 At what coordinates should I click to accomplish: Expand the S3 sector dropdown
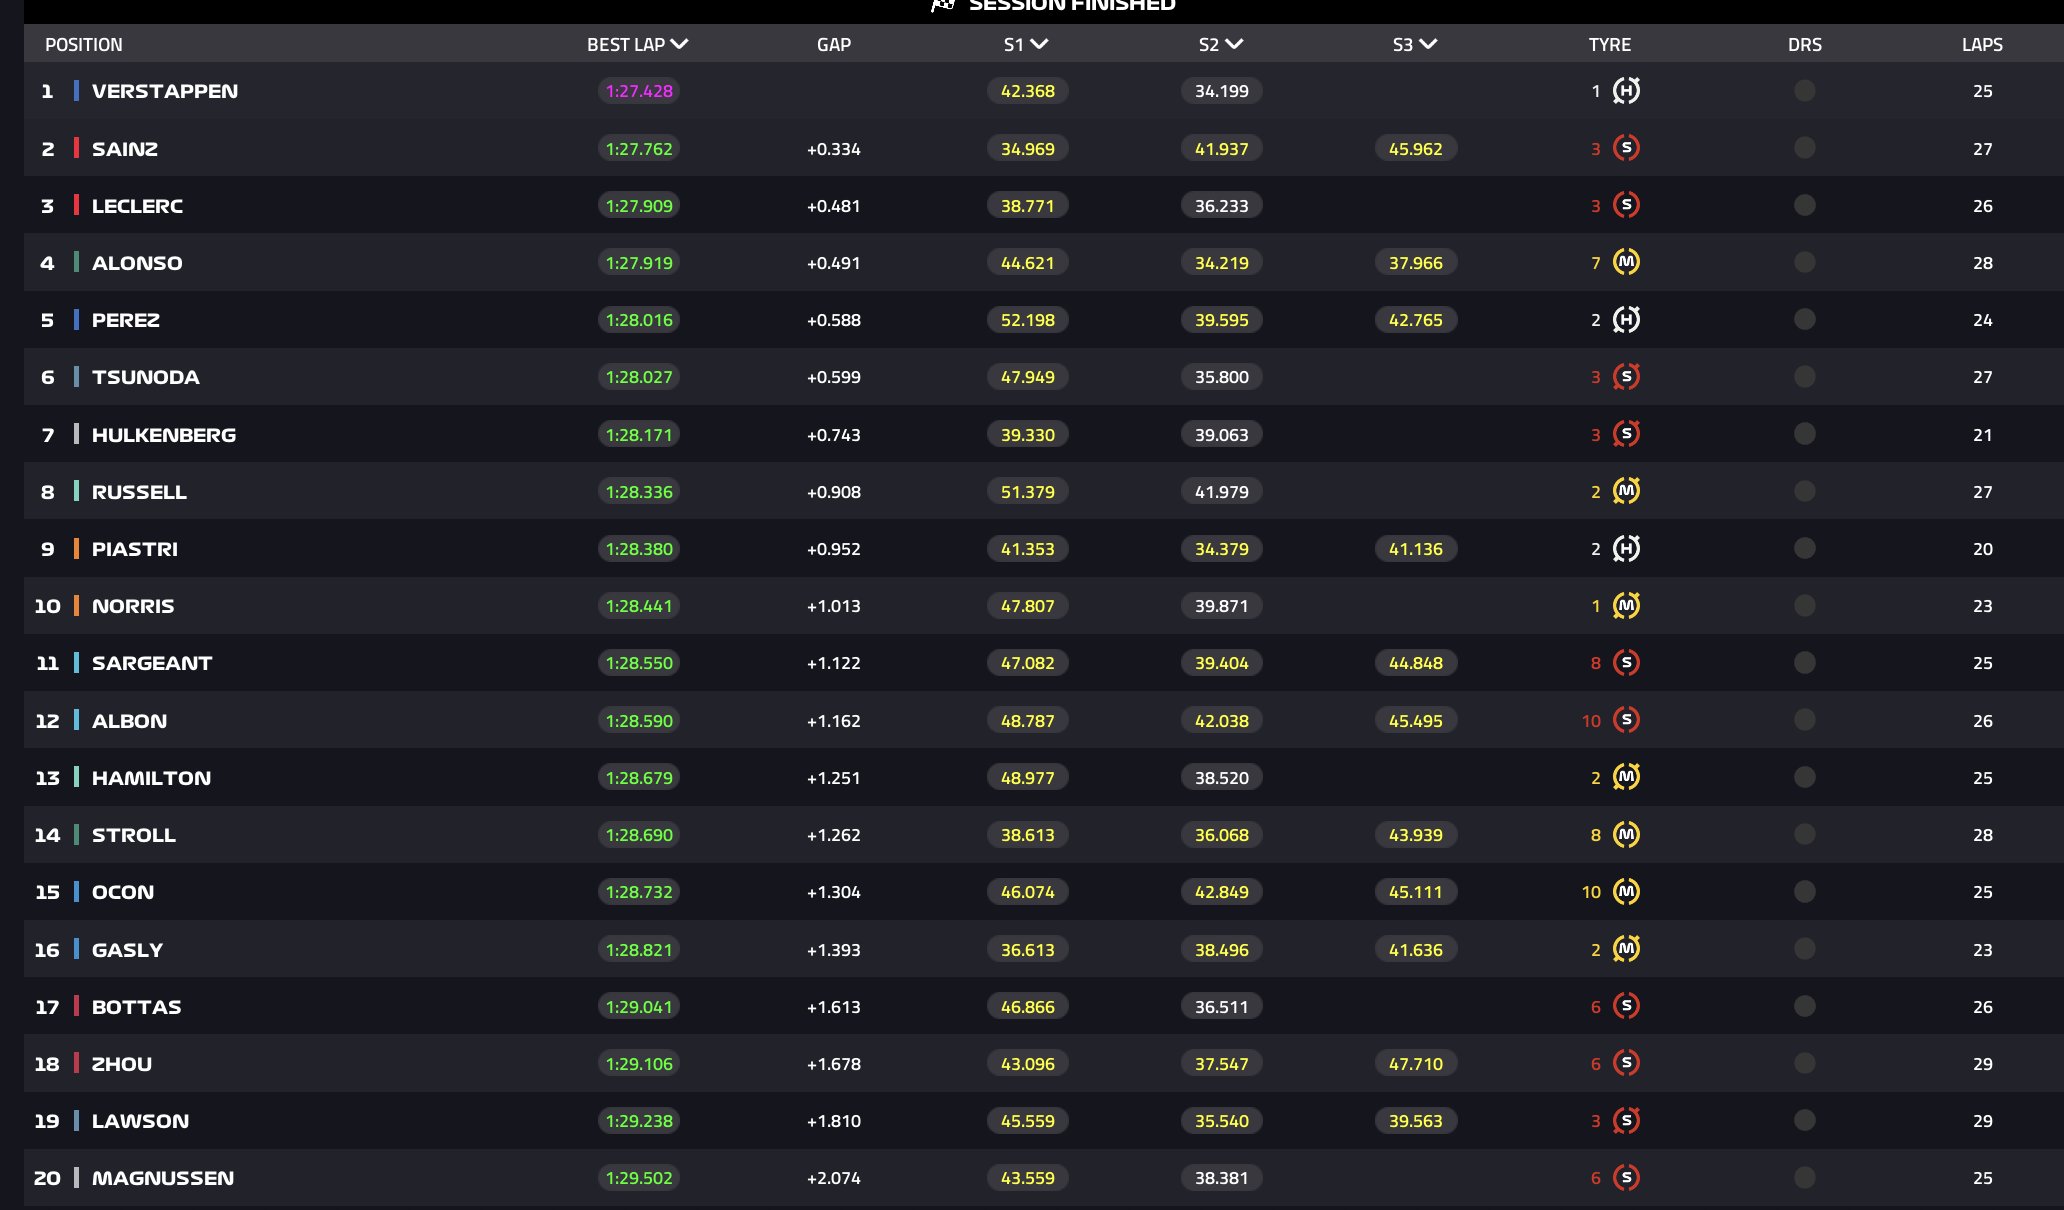pos(1414,44)
